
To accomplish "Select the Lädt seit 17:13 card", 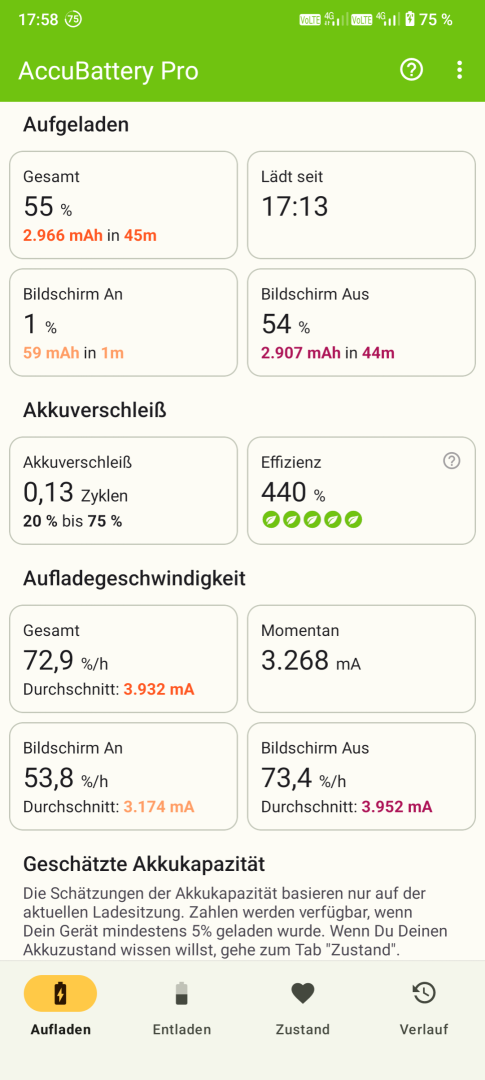I will coord(362,205).
